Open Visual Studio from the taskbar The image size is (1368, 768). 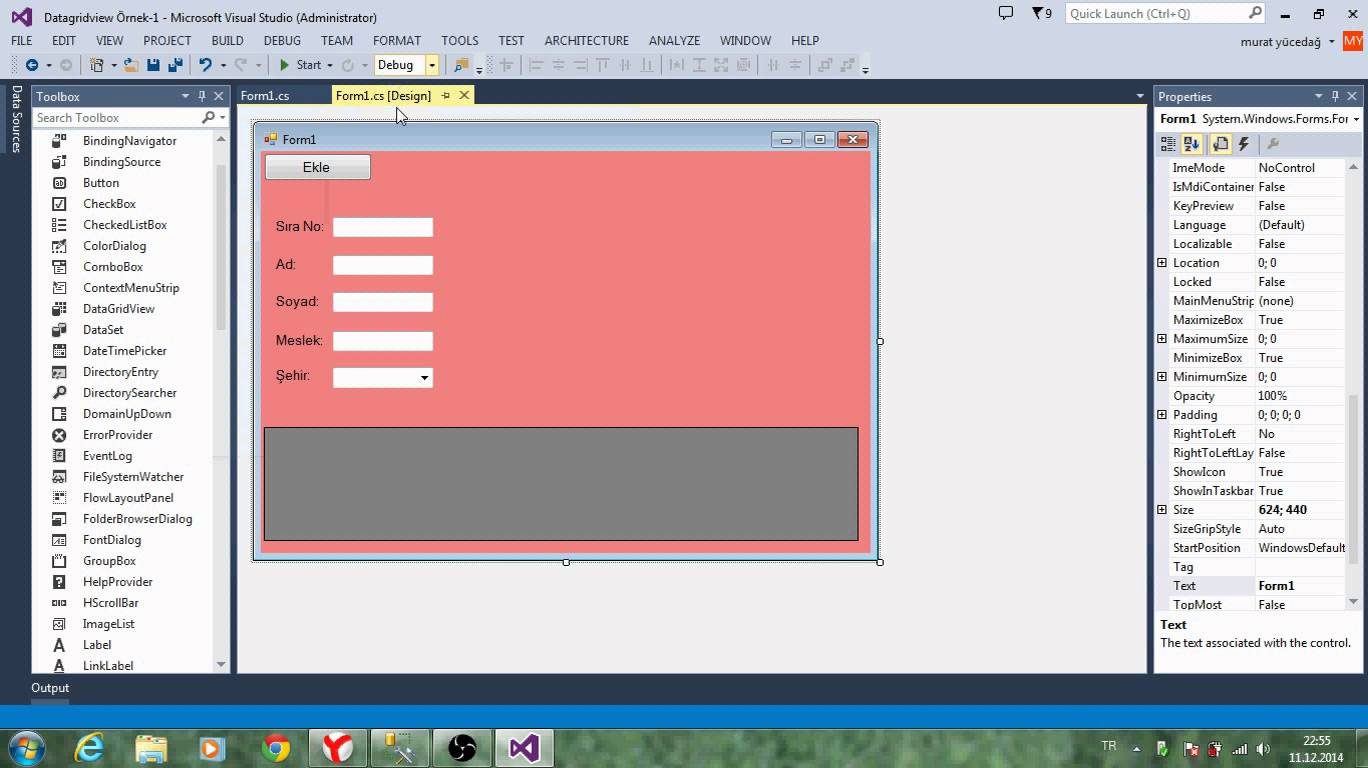(524, 747)
